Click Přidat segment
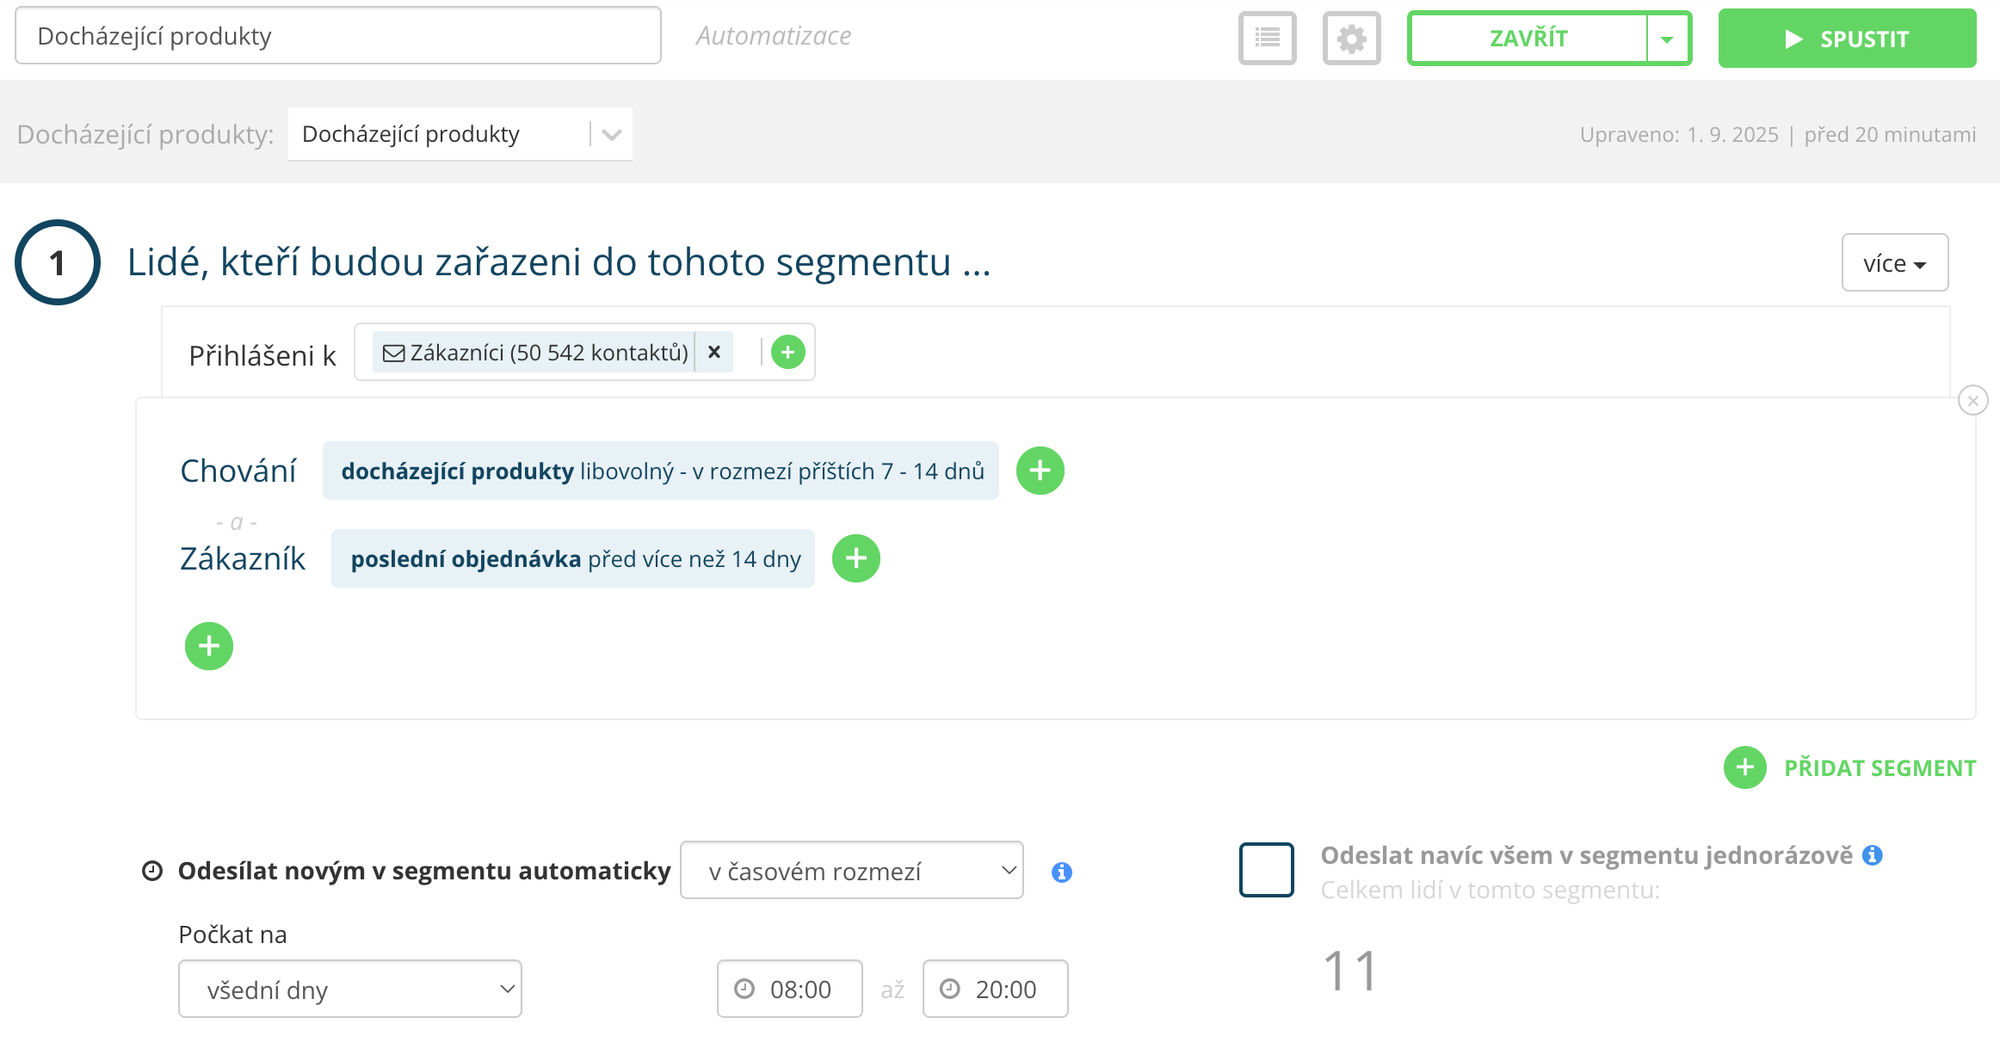 click(x=1850, y=768)
